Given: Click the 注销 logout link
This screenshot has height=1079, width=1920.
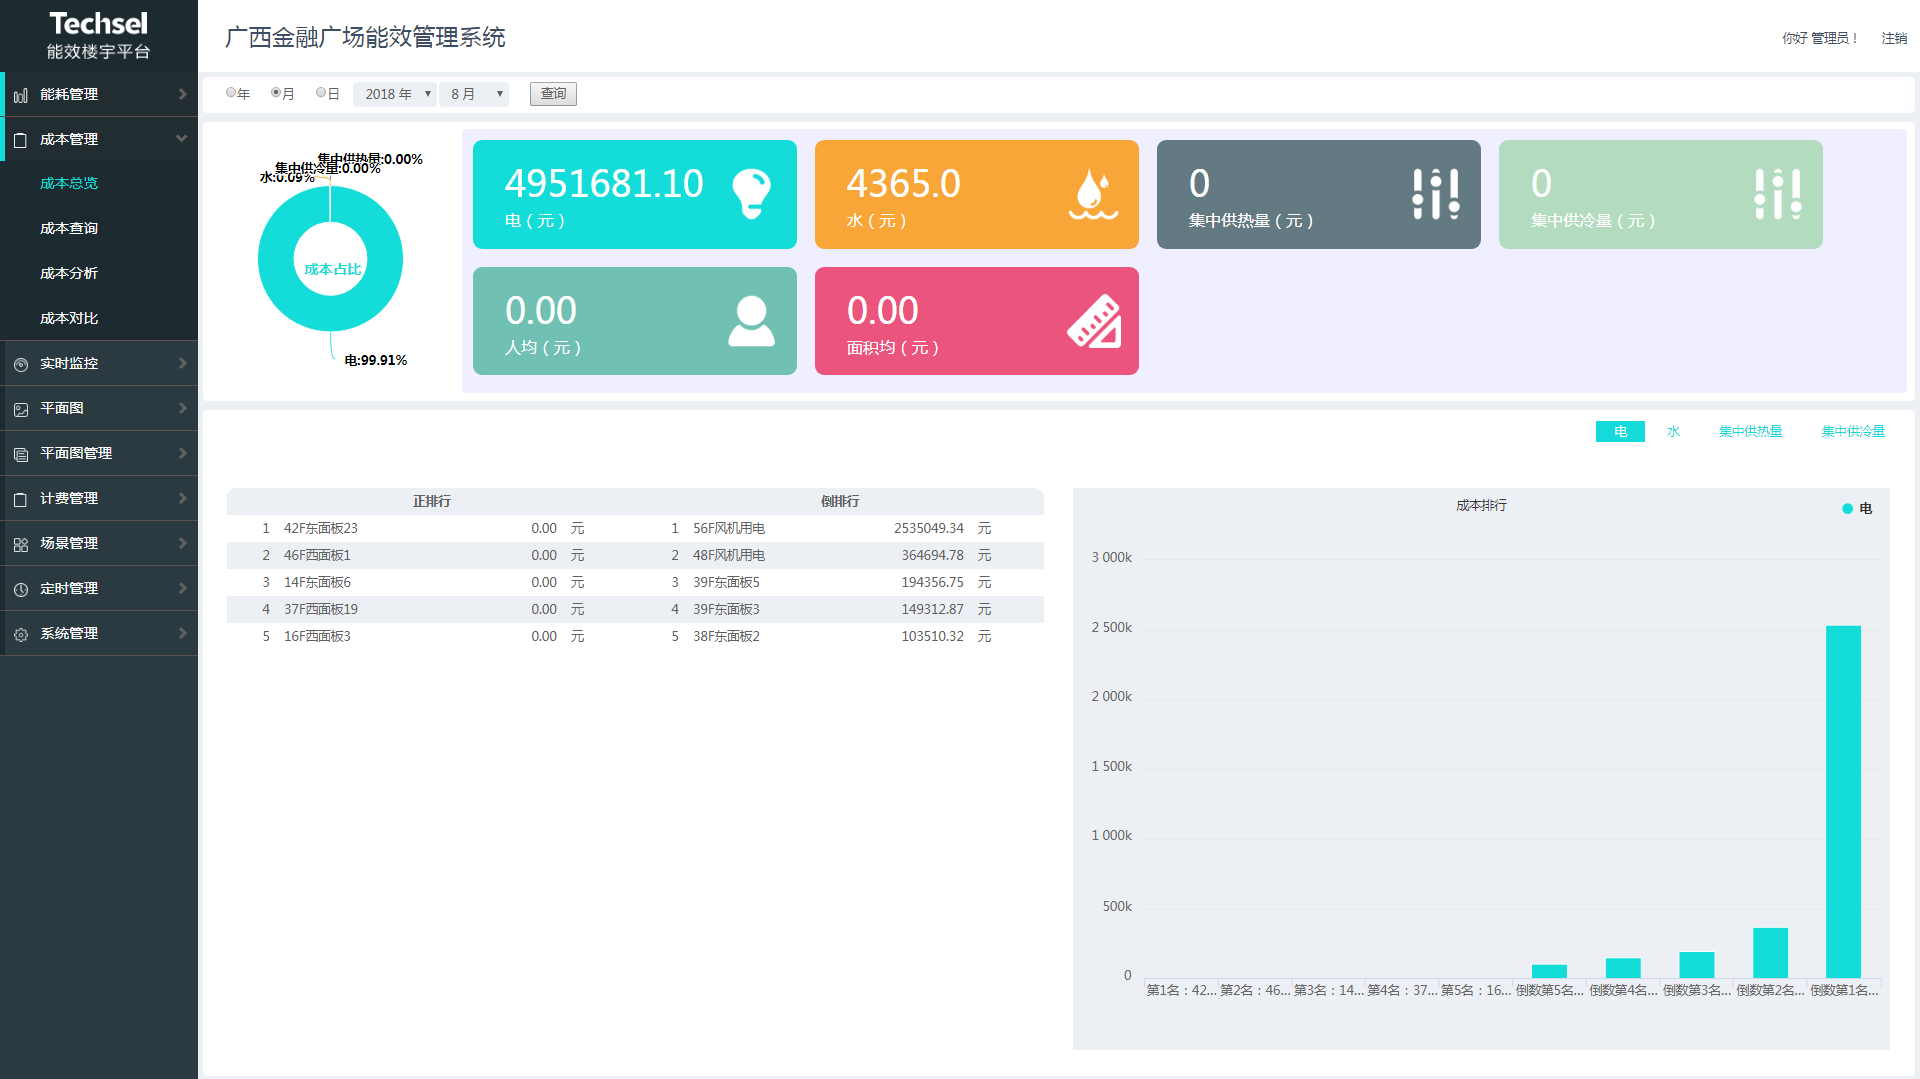Looking at the screenshot, I should [1893, 38].
